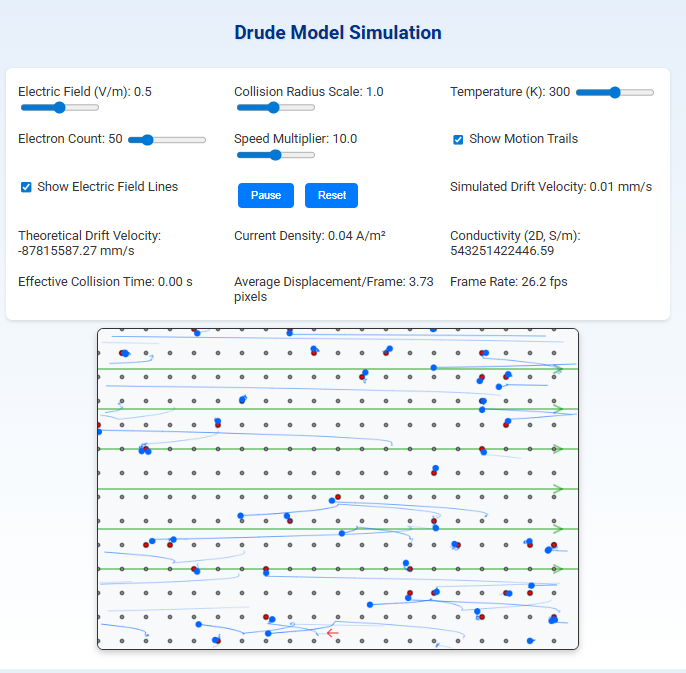Click the Show Motion Trails label
The width and height of the screenshot is (686, 673).
(x=523, y=139)
